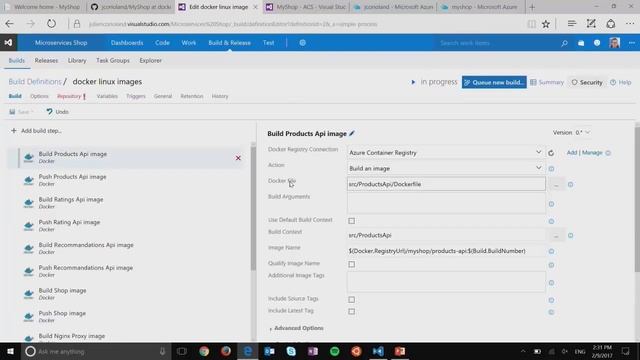Viewport: 640px width, 360px height.
Task: Expand Advanced Options section
Action: [297, 328]
